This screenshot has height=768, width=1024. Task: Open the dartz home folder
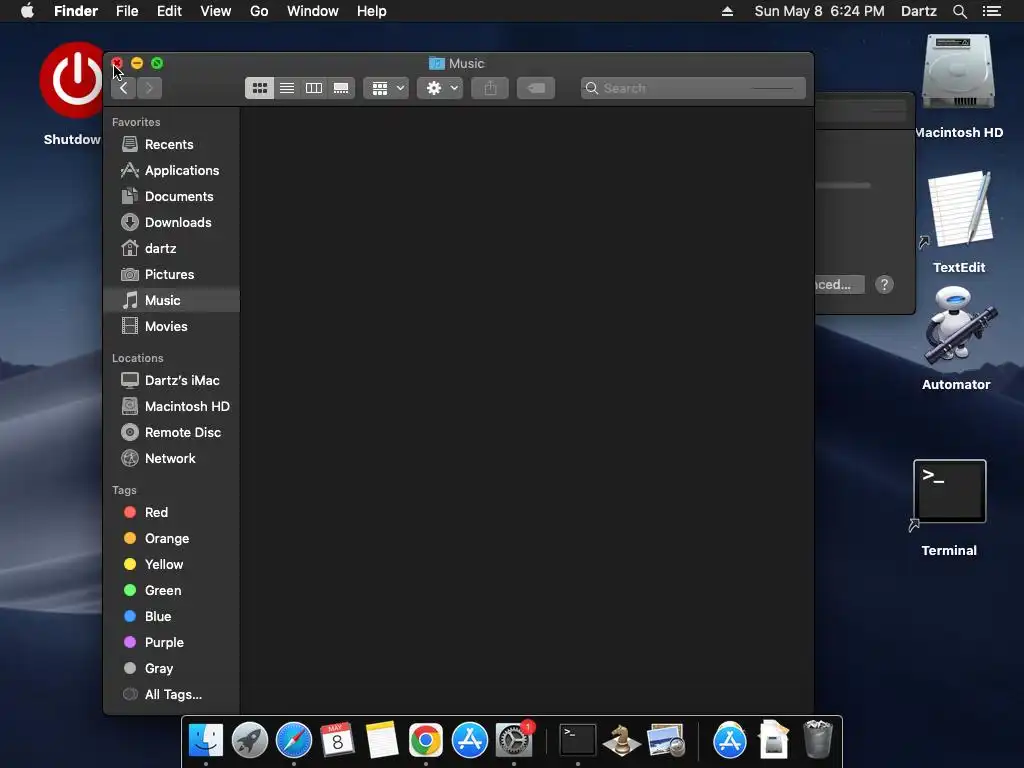(171, 249)
